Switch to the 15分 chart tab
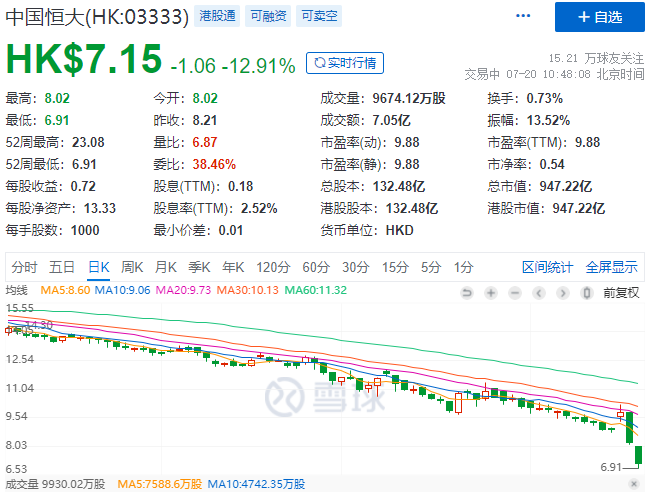Screen dimensions: 646x492 395,267
